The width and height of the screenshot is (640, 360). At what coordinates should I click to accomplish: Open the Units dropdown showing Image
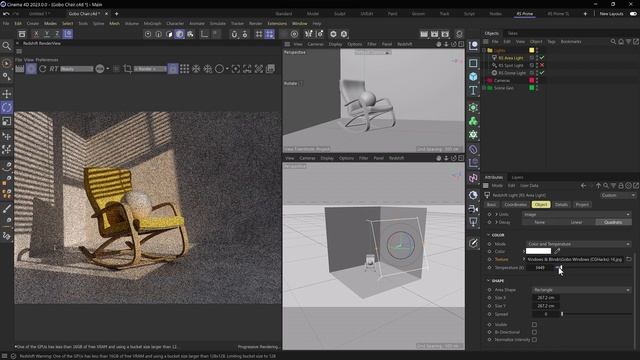pyautogui.click(x=576, y=214)
